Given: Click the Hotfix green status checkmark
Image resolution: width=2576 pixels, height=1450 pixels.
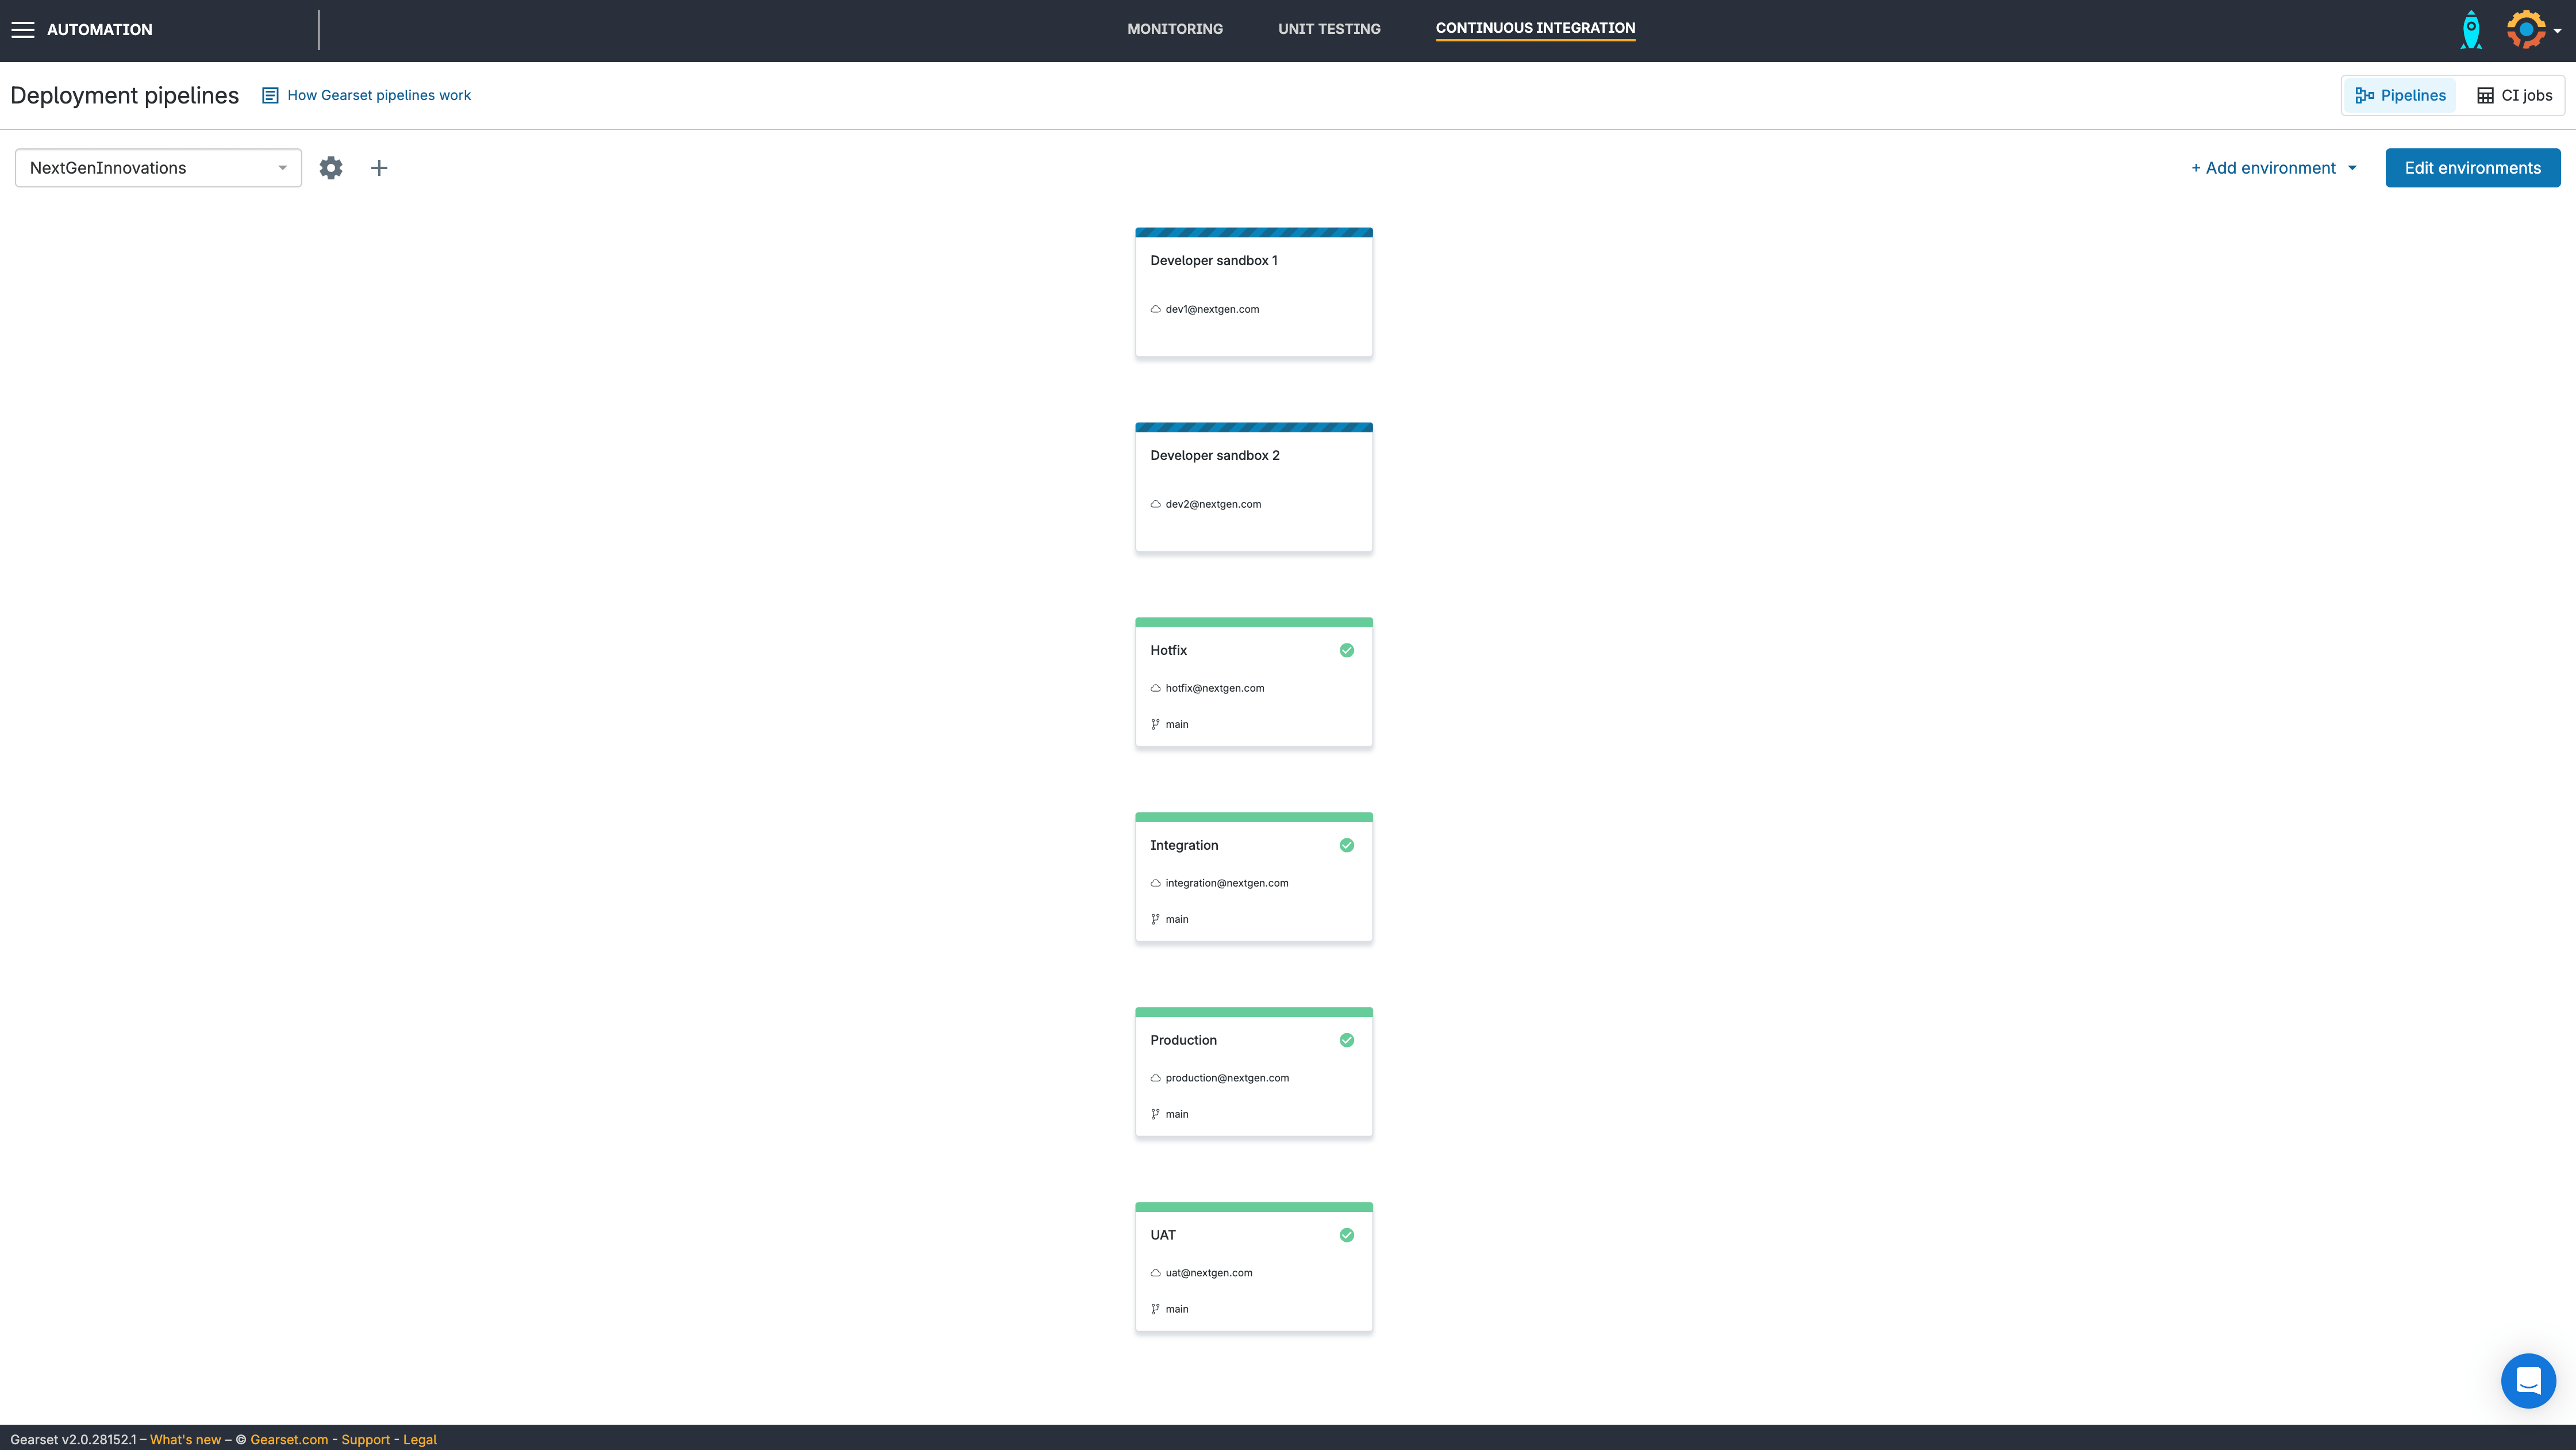Looking at the screenshot, I should pyautogui.click(x=1347, y=650).
